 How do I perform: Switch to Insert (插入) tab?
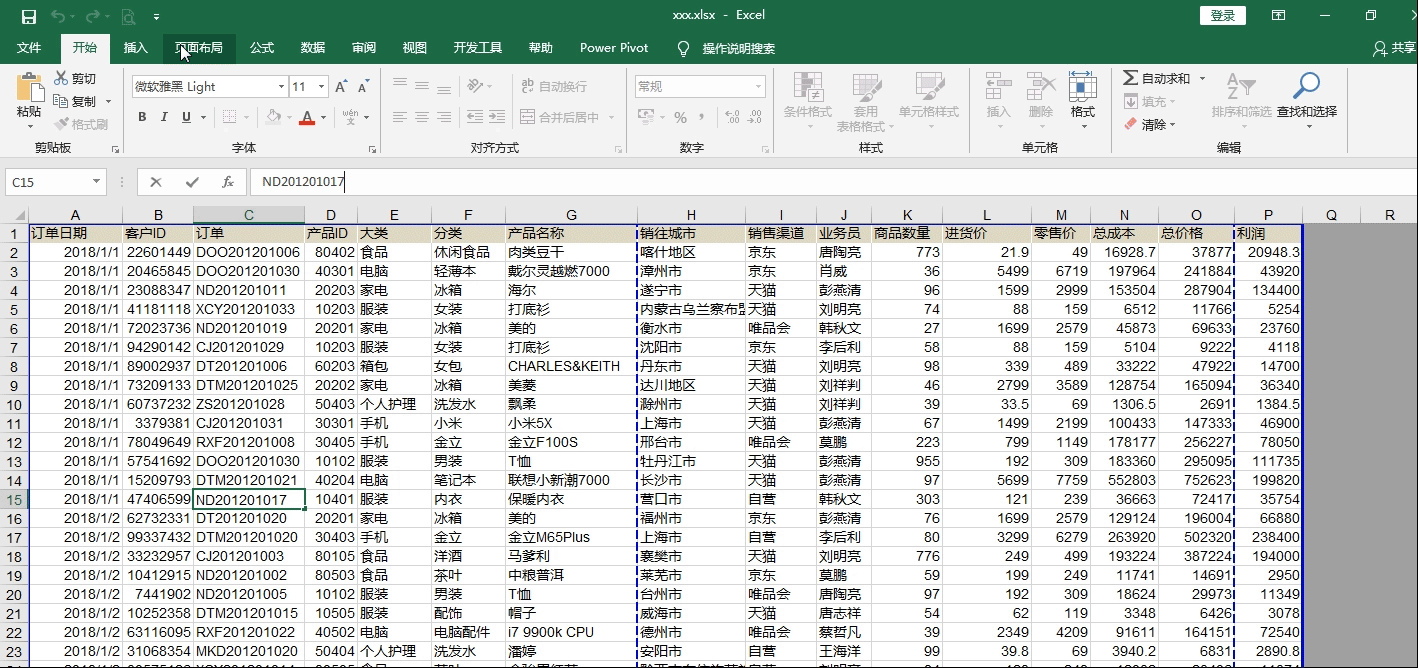135,48
